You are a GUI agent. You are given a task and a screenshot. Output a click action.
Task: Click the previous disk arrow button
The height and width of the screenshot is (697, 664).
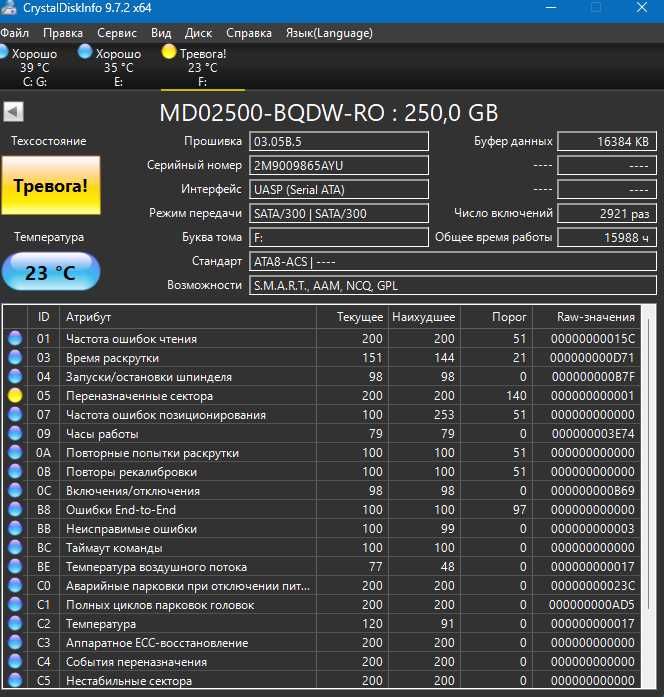pyautogui.click(x=13, y=112)
